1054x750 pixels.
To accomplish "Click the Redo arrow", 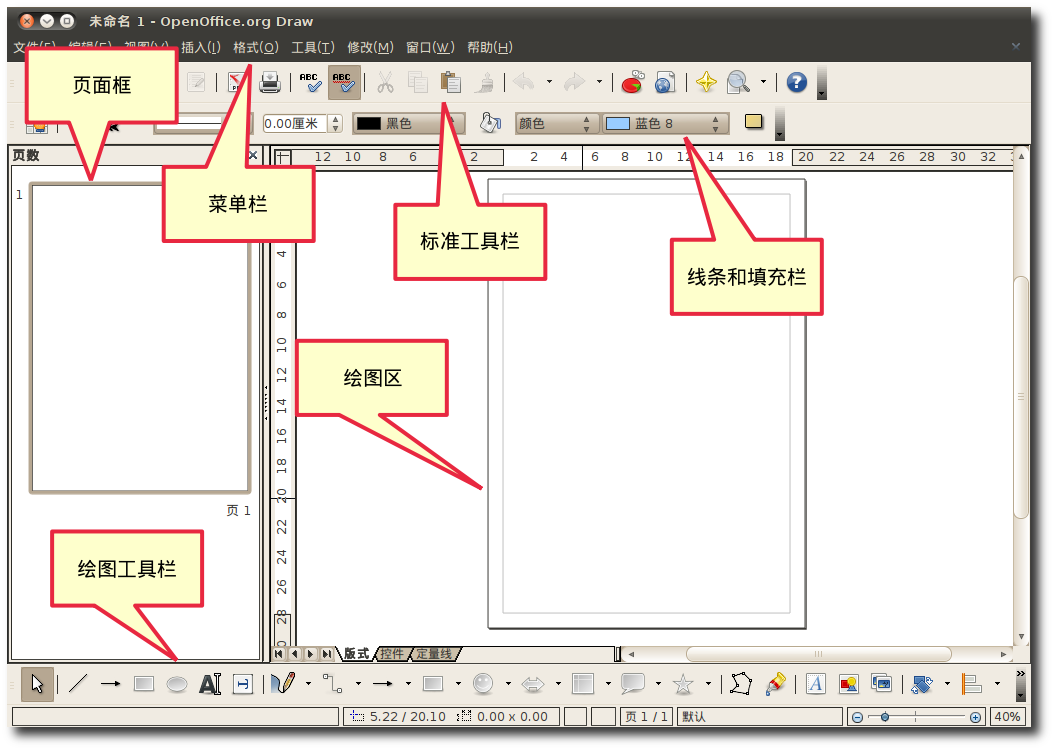I will click(574, 82).
